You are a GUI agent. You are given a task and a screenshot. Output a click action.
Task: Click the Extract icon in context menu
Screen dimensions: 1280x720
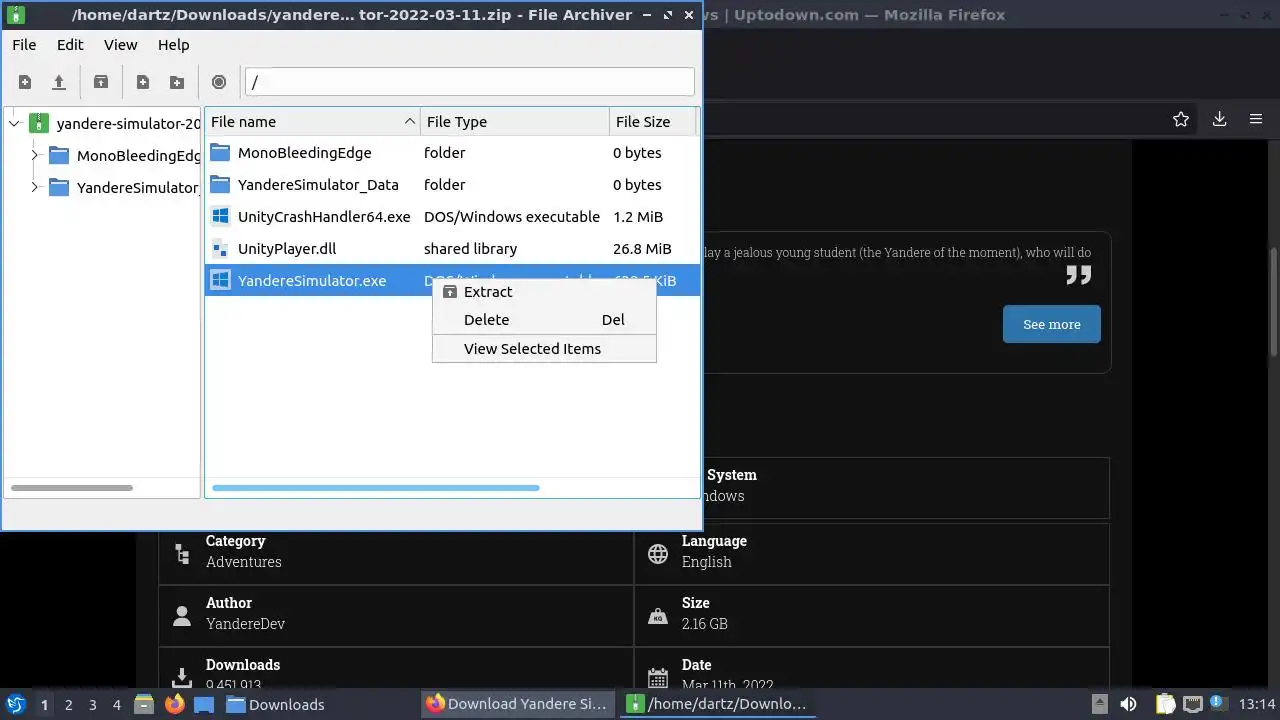(450, 292)
